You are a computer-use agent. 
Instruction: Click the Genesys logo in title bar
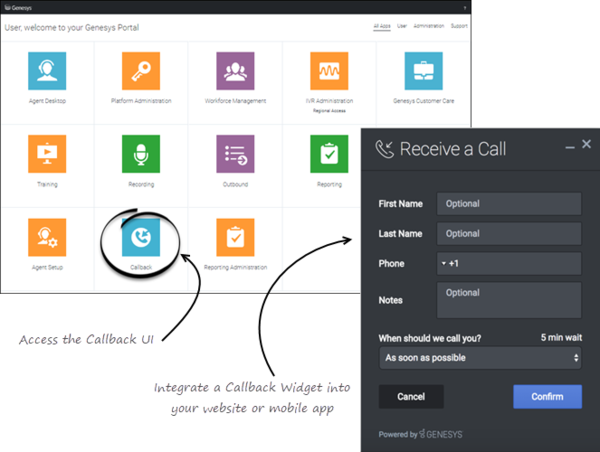[x=18, y=7]
